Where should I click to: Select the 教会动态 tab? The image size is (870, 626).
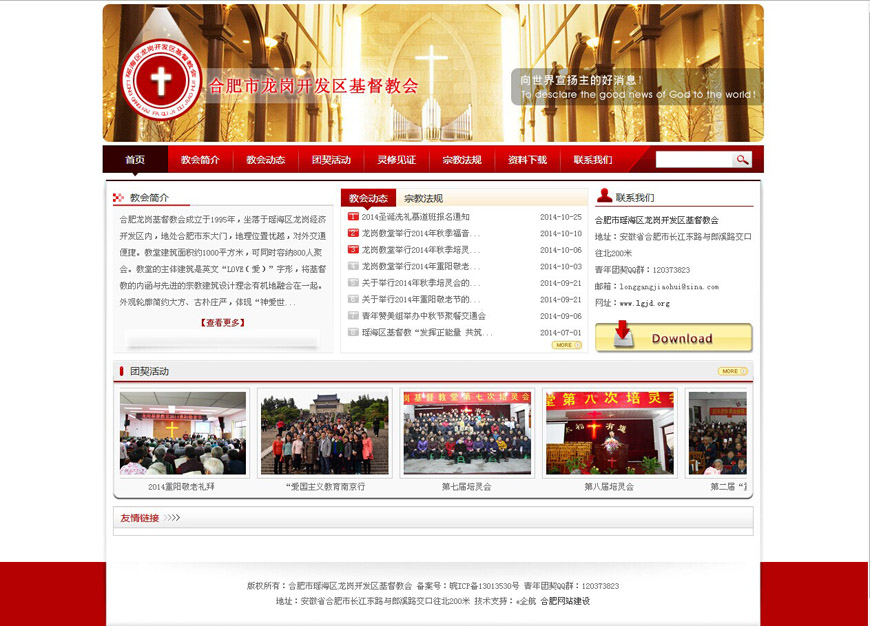[368, 198]
